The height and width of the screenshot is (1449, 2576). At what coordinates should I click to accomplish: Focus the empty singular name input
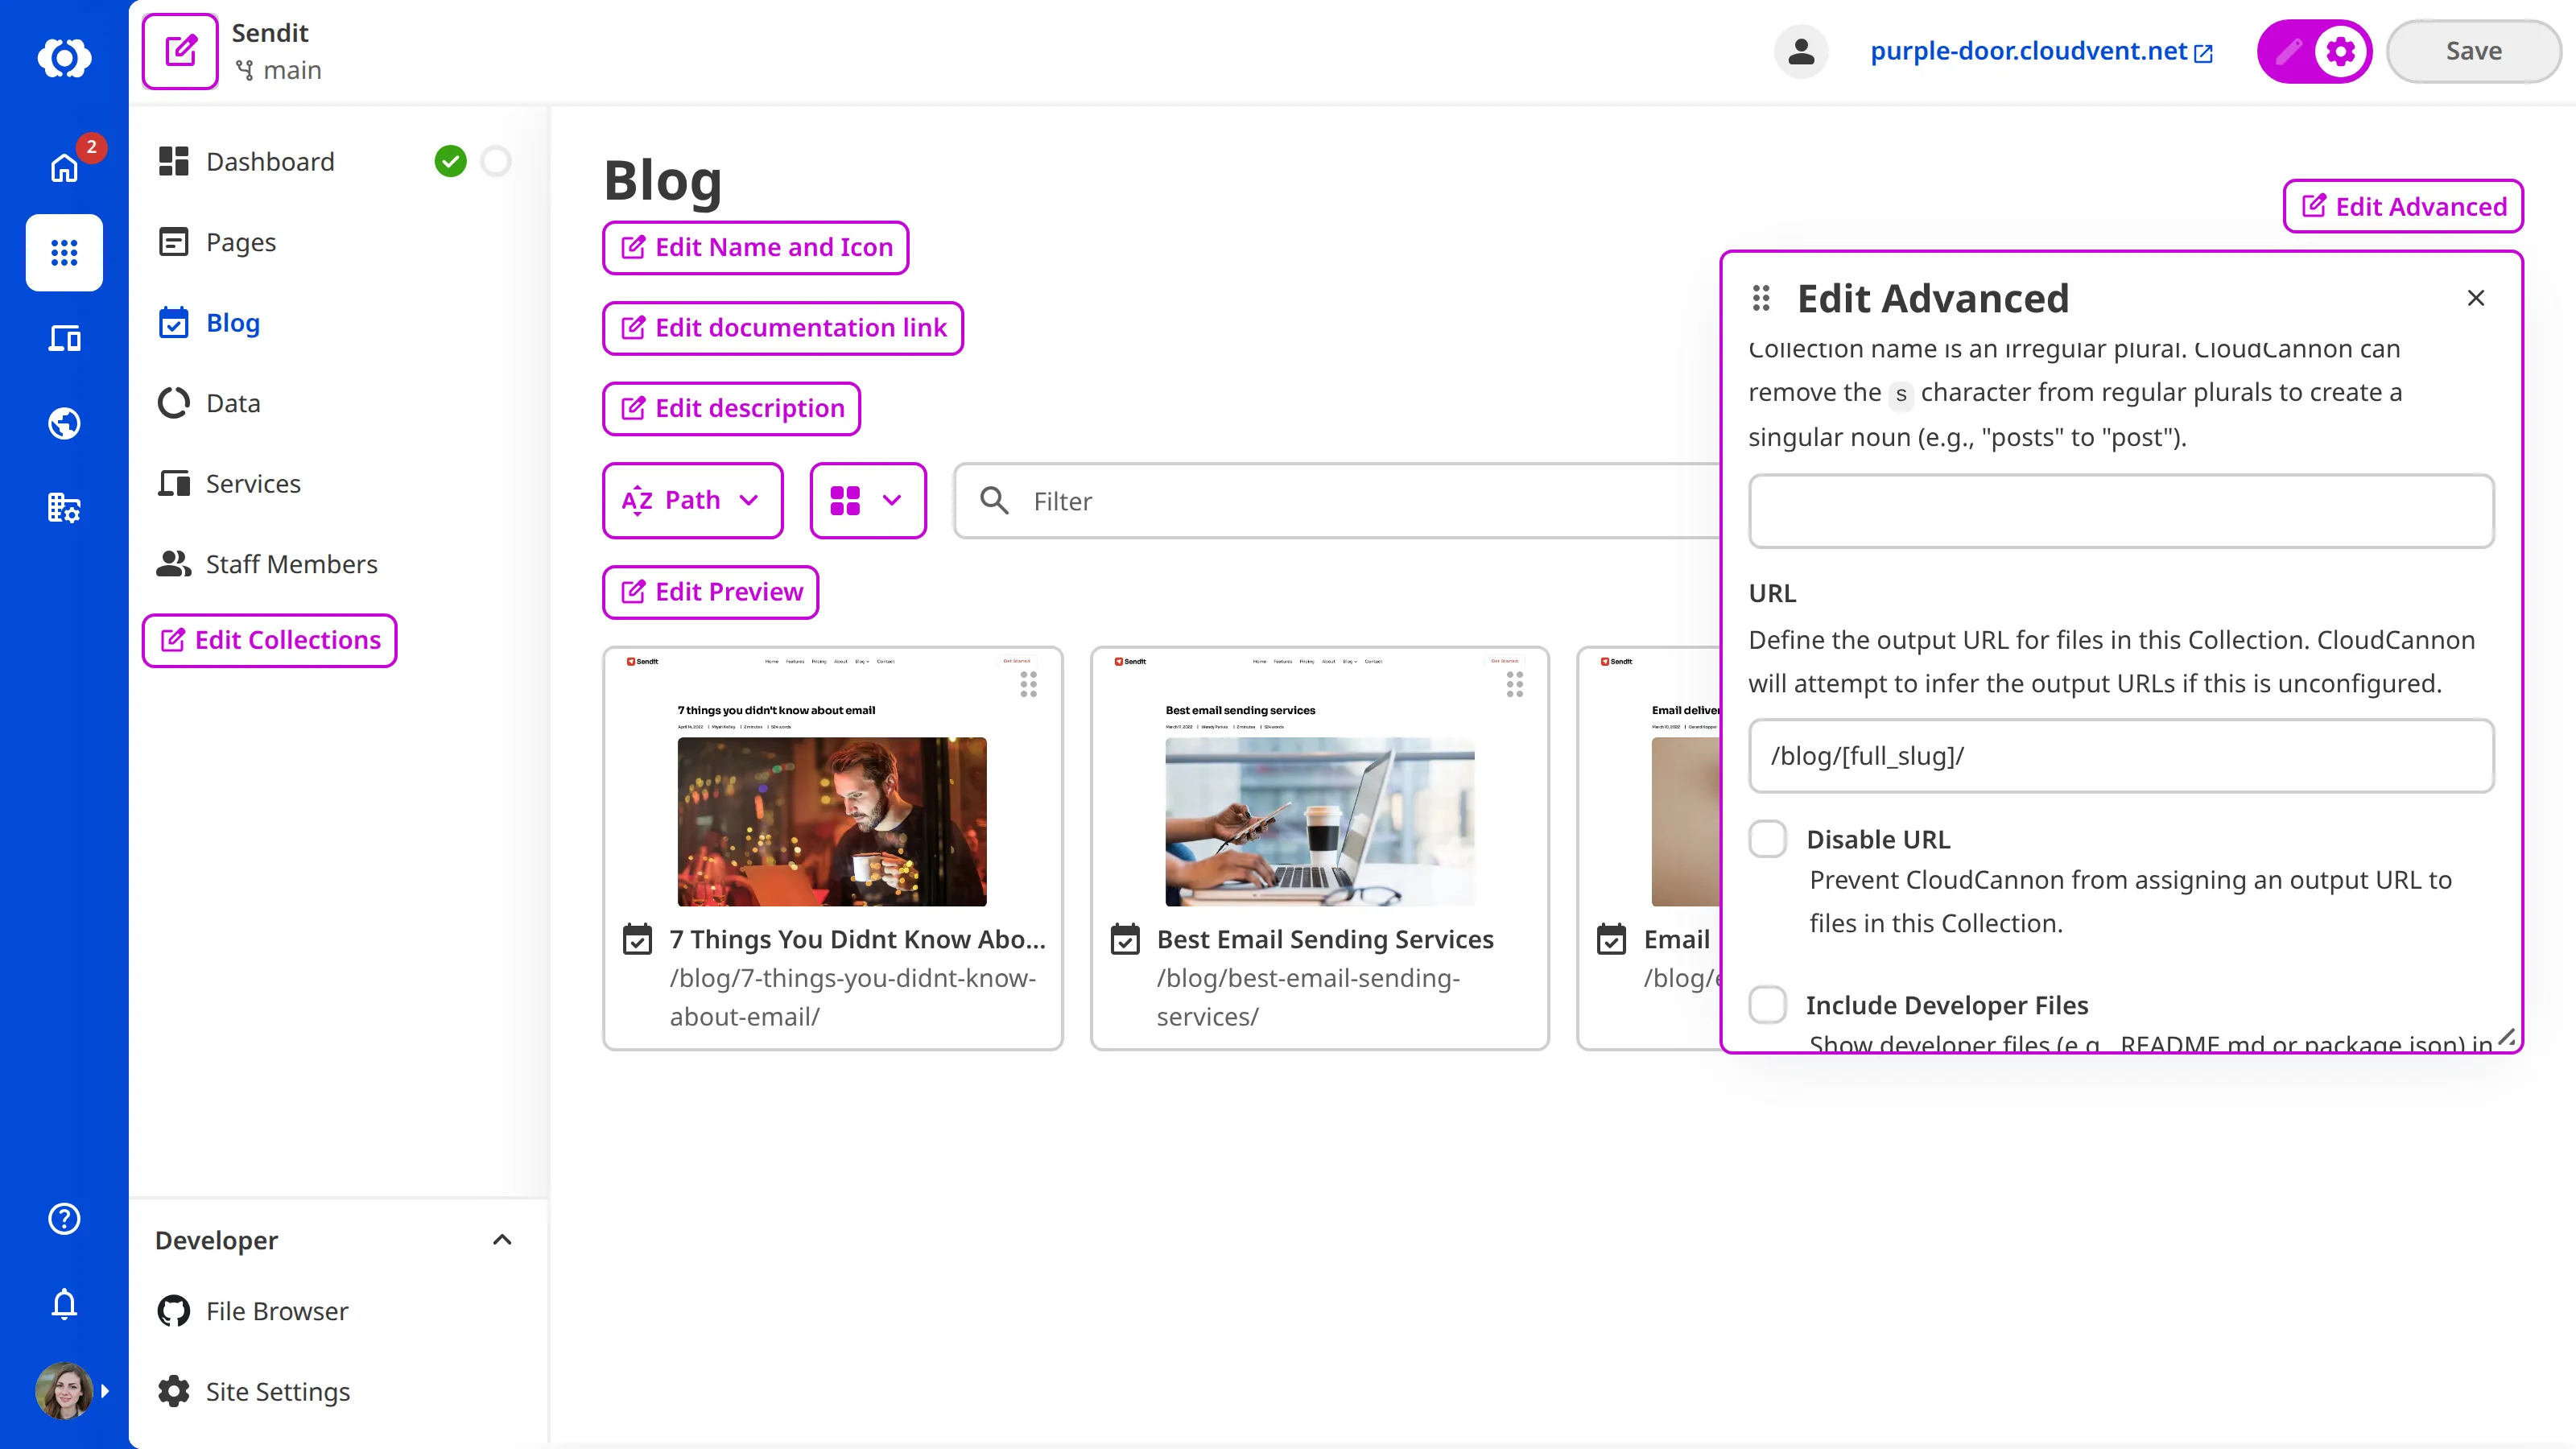point(2120,511)
